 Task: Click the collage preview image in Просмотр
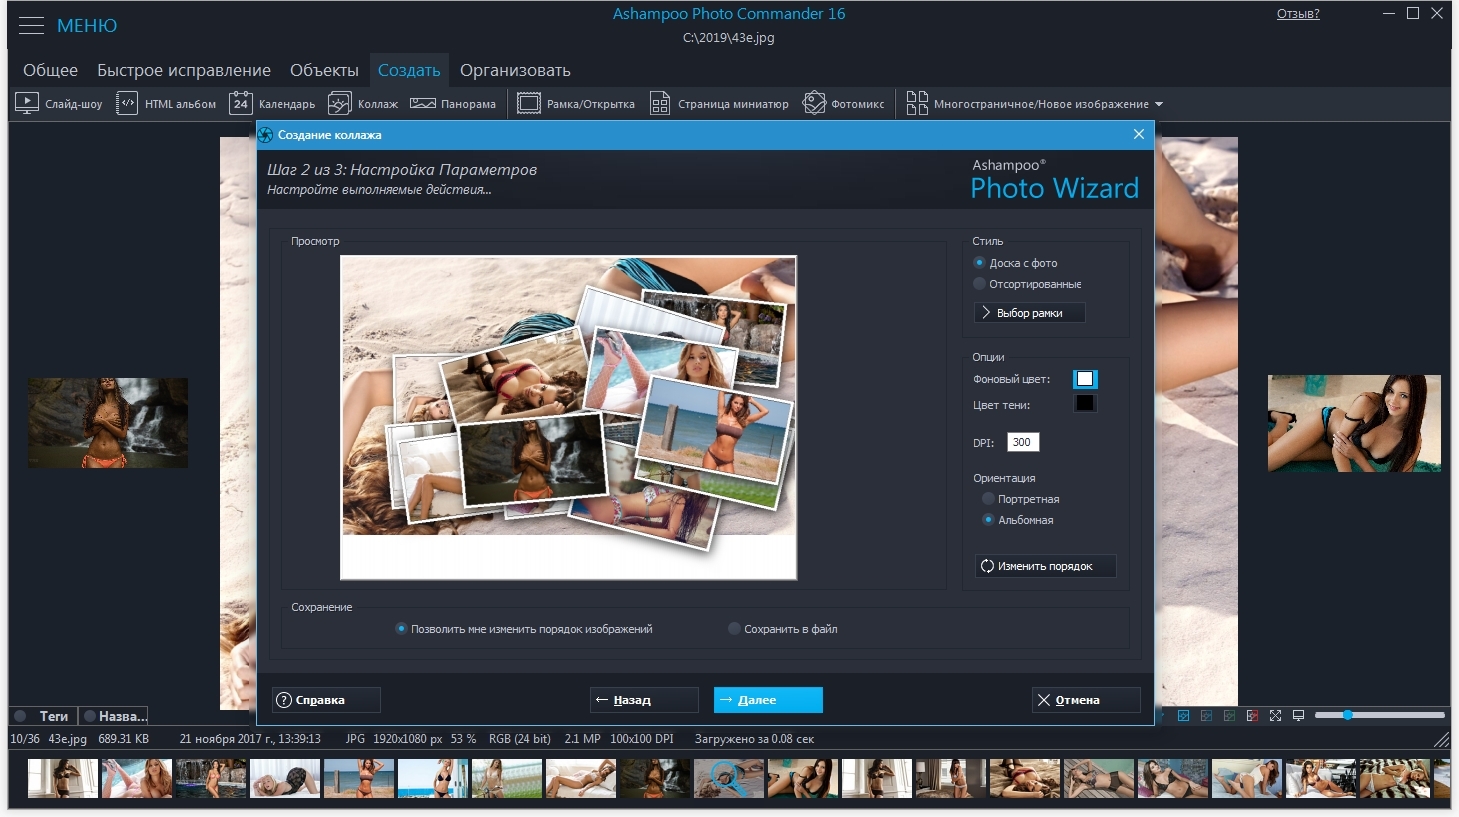point(568,417)
